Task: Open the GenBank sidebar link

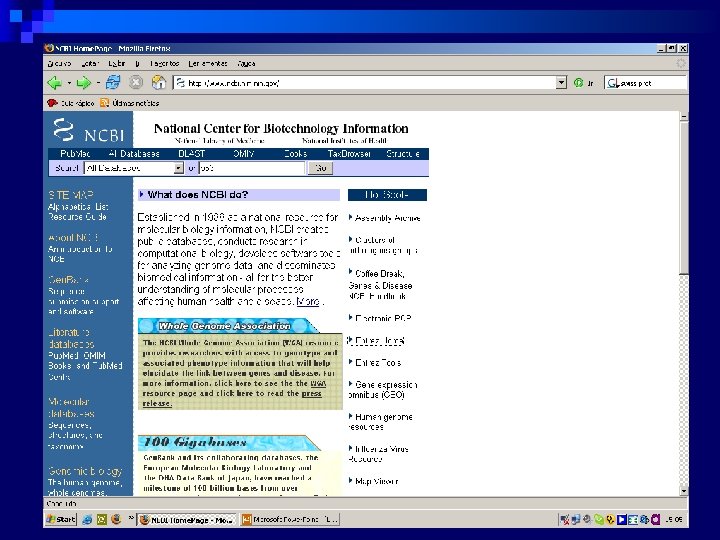Action: (x=68, y=280)
